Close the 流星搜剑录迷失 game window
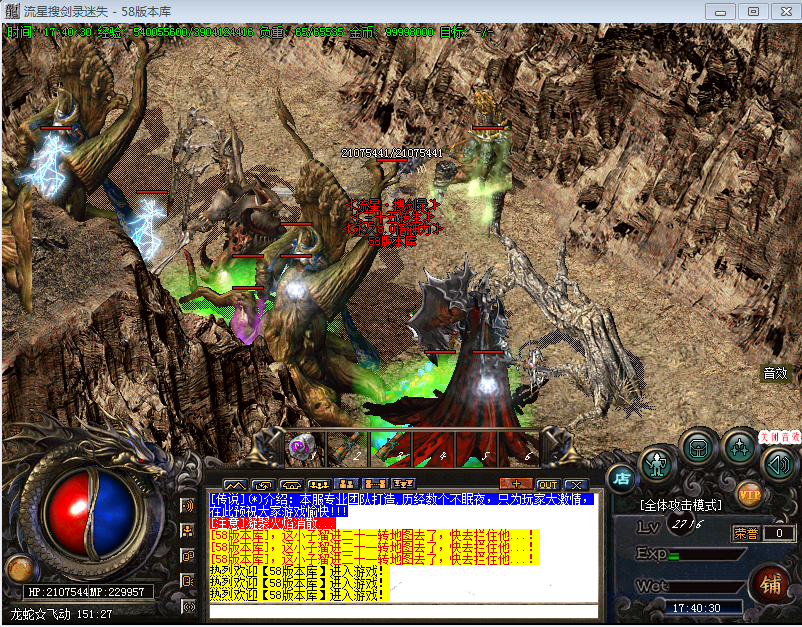Screen dimensions: 802x627 click(x=786, y=11)
